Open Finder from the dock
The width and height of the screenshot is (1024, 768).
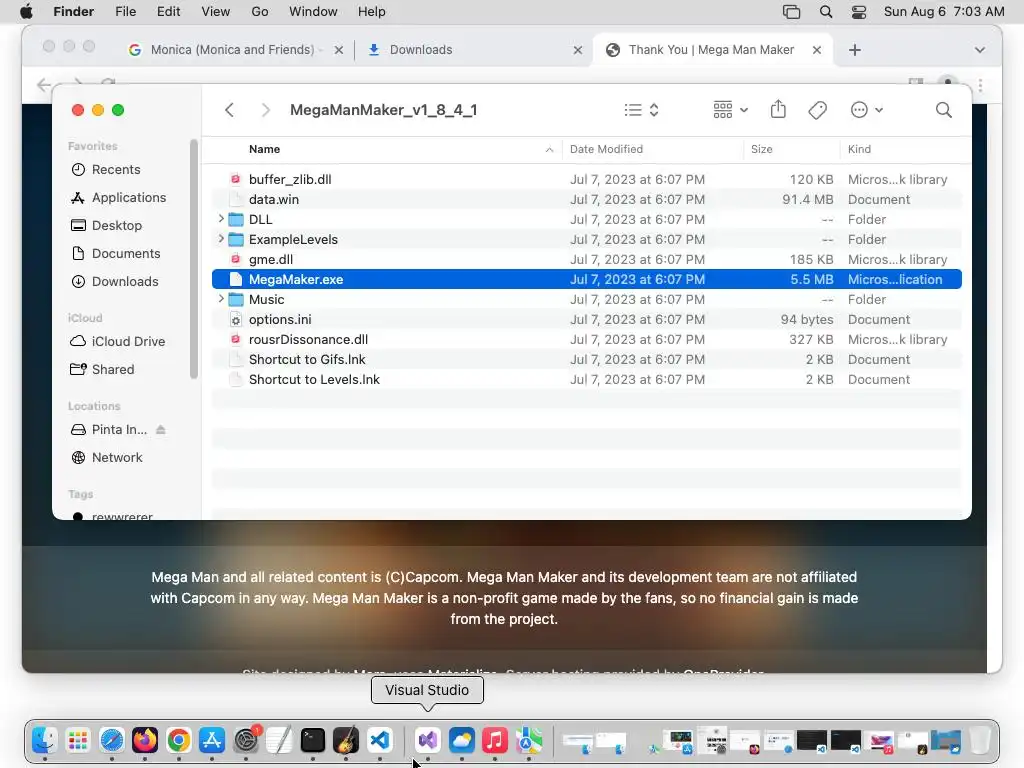pos(44,741)
